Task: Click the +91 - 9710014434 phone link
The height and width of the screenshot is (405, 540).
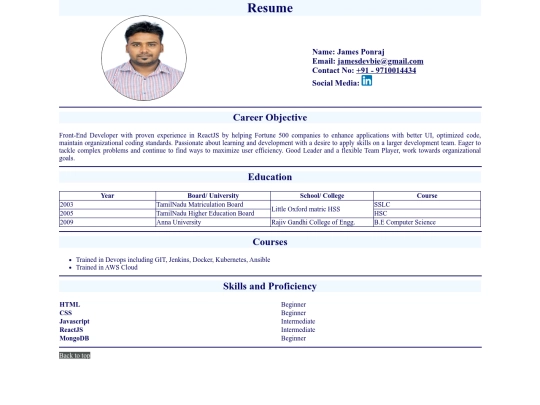Action: (x=386, y=71)
